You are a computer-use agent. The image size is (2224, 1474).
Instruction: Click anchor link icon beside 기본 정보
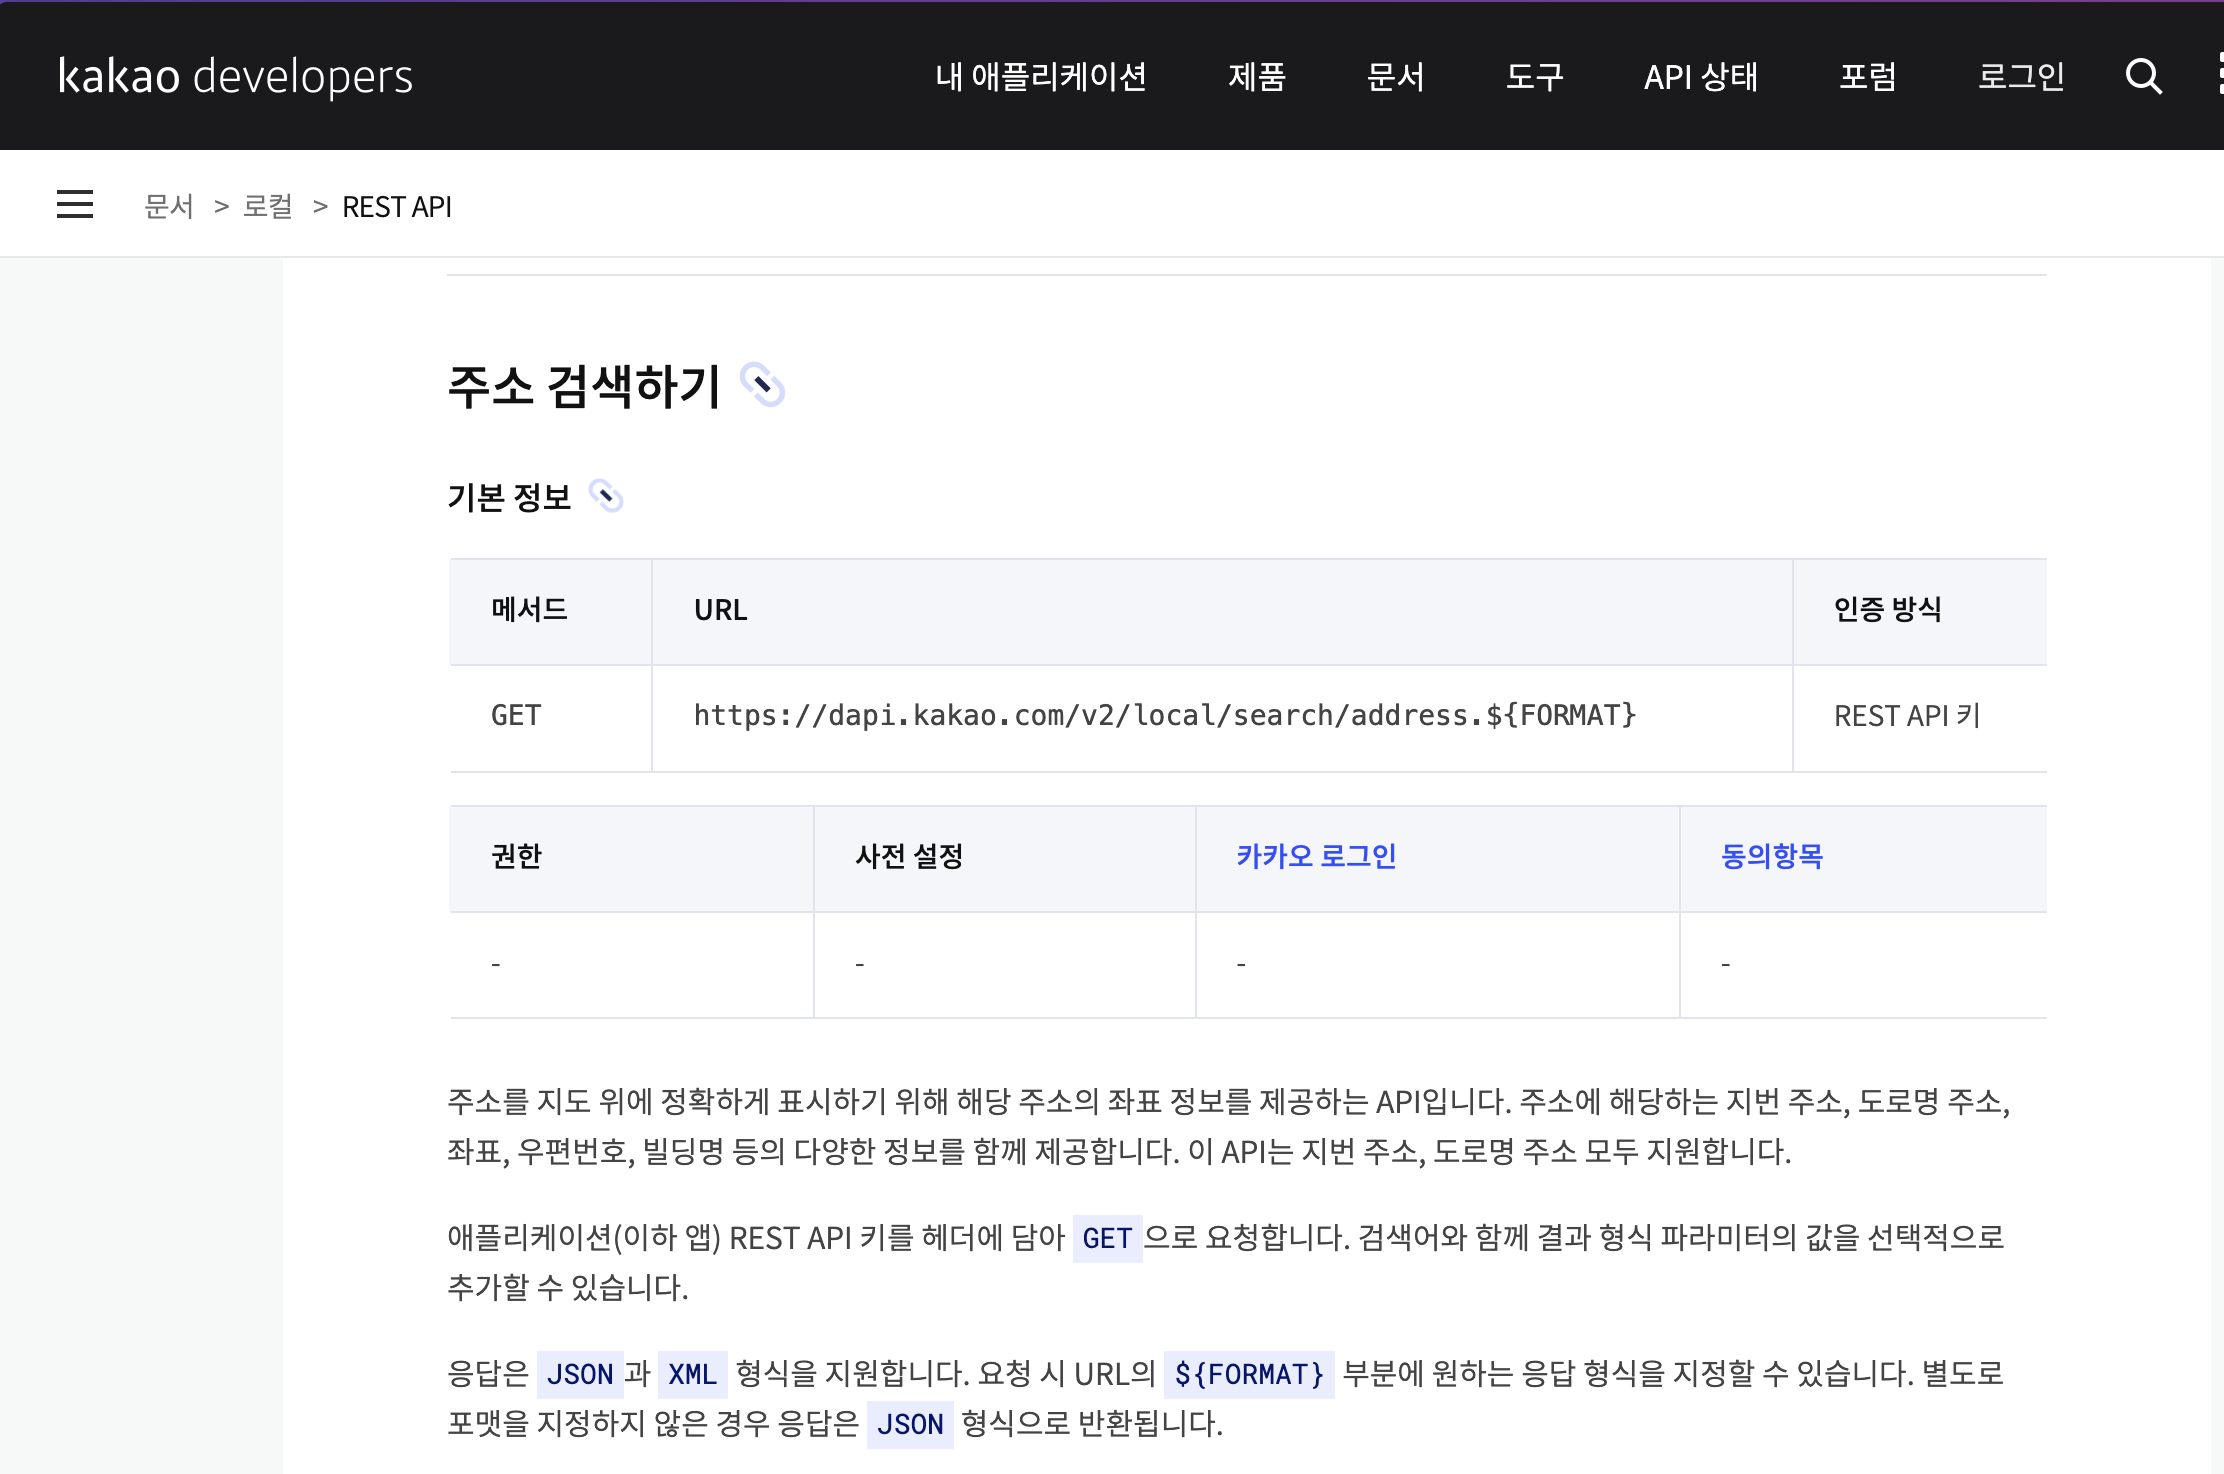coord(606,496)
